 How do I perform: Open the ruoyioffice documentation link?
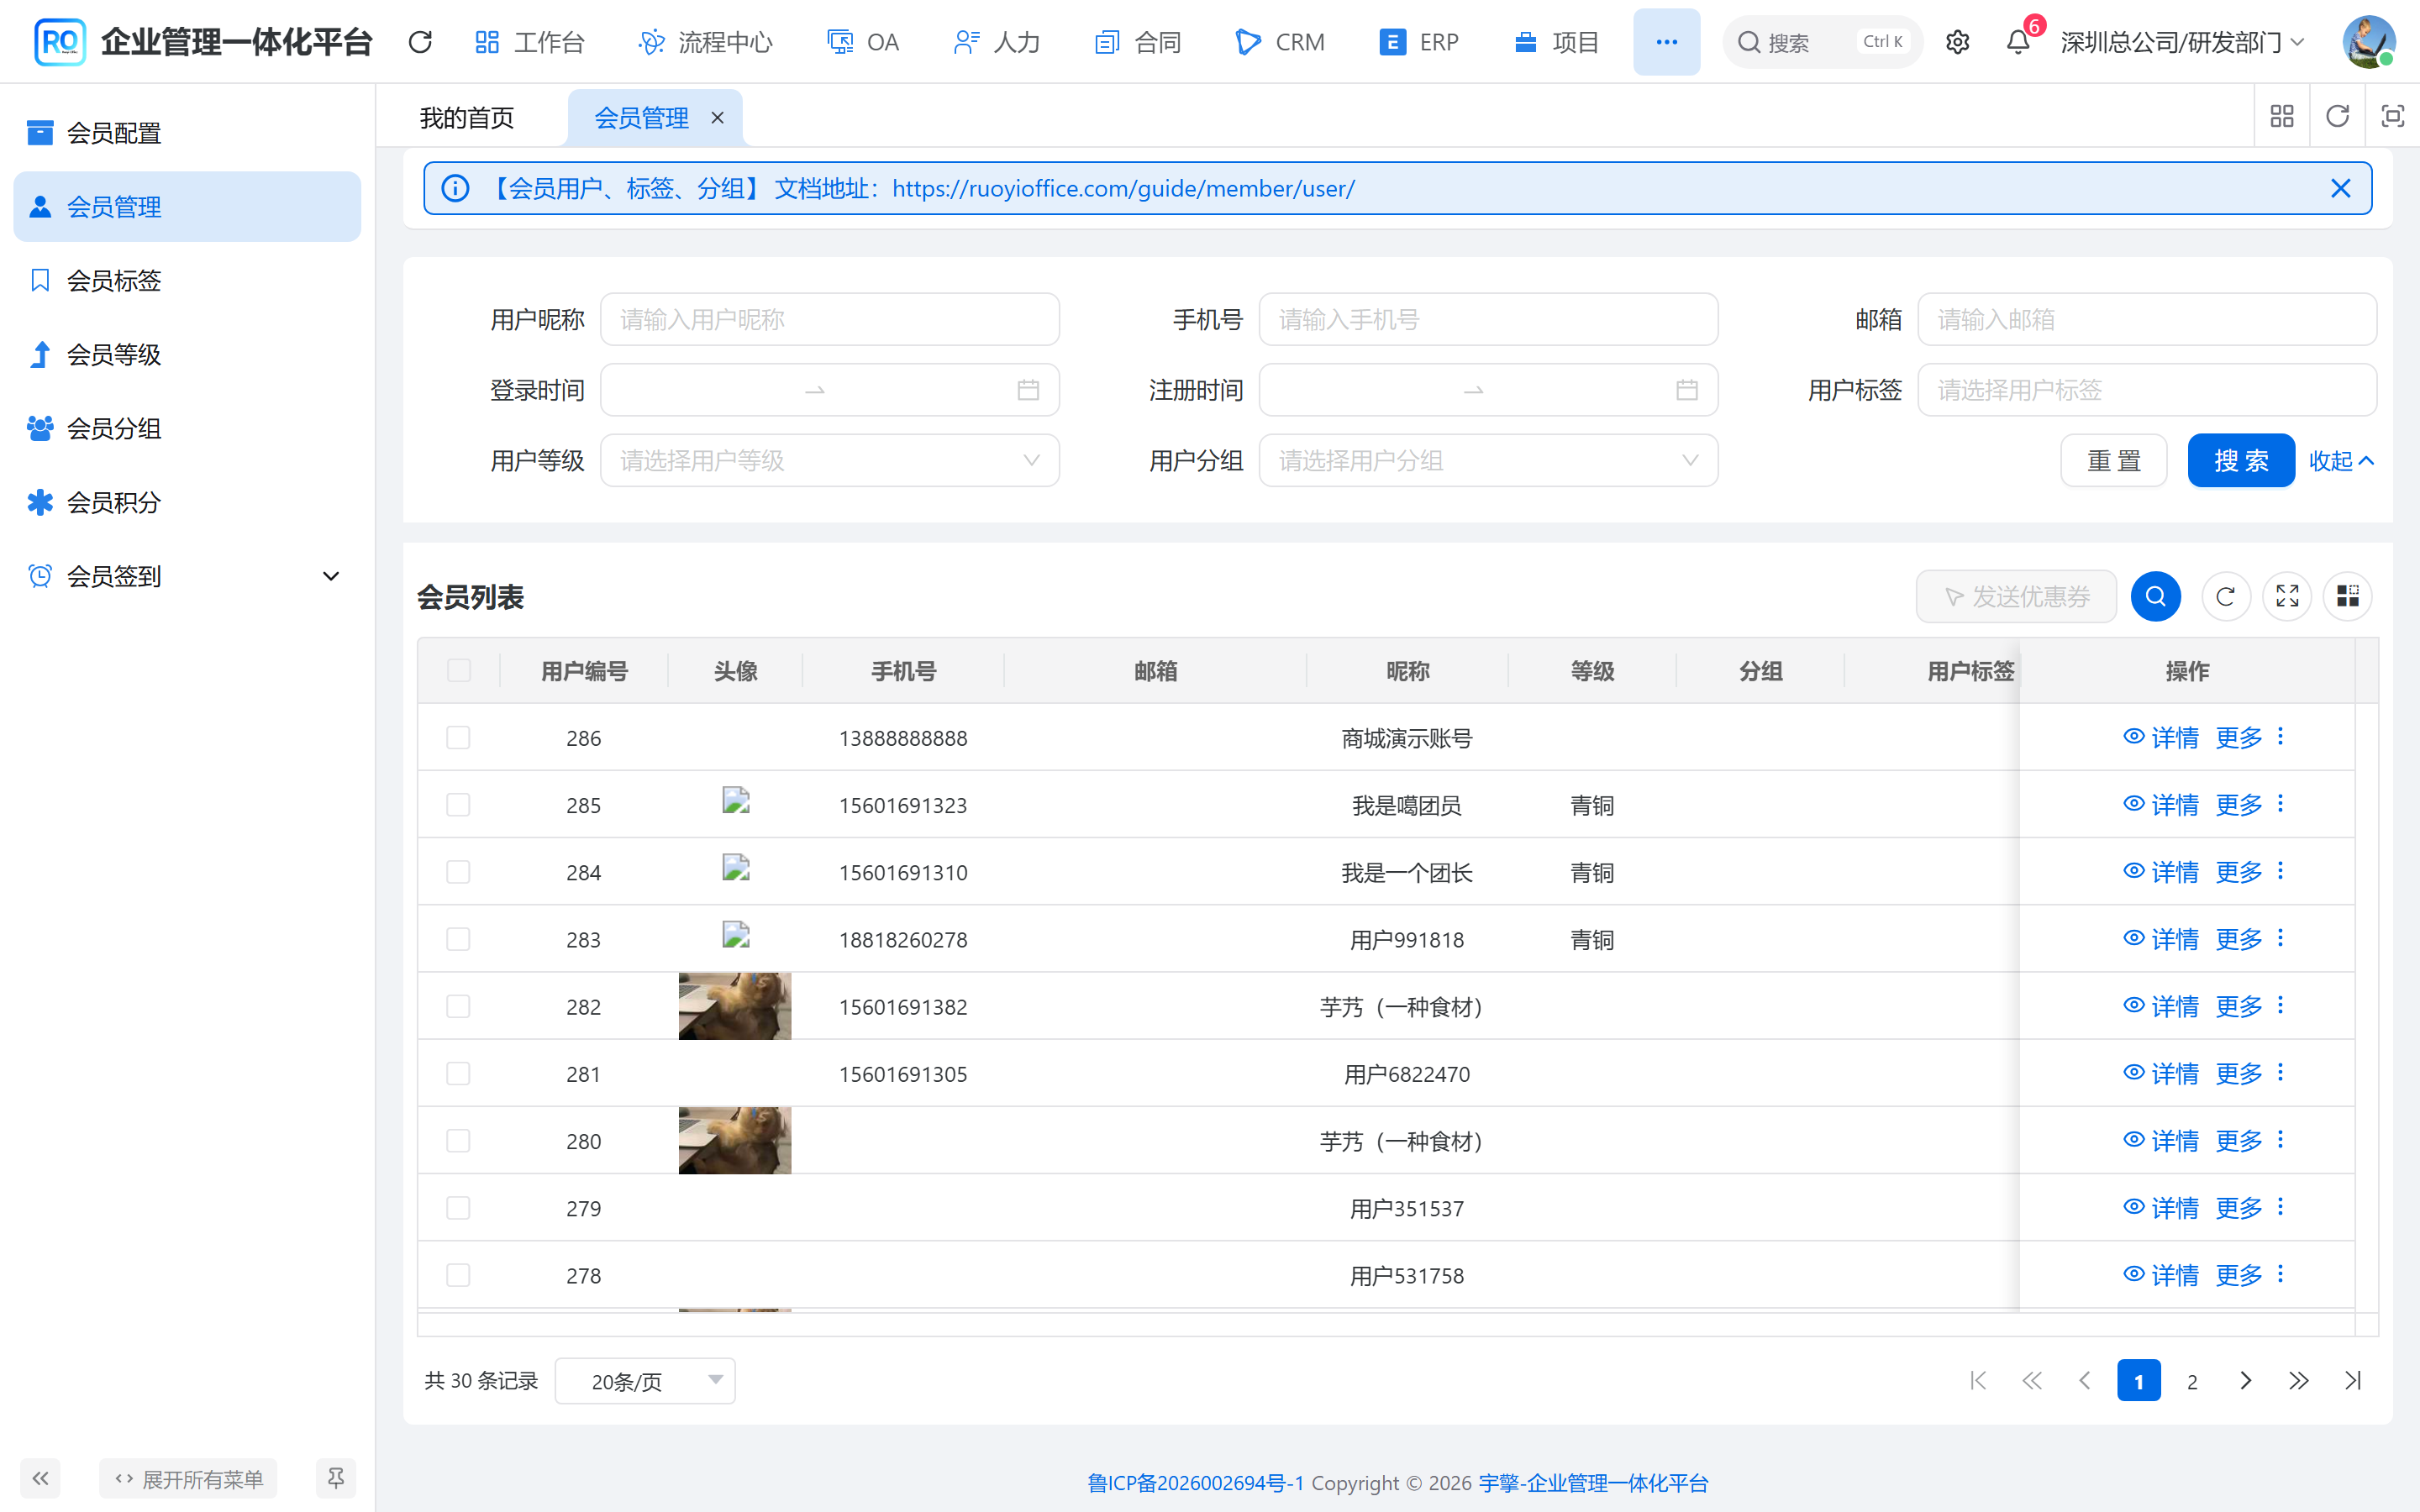coord(1123,189)
